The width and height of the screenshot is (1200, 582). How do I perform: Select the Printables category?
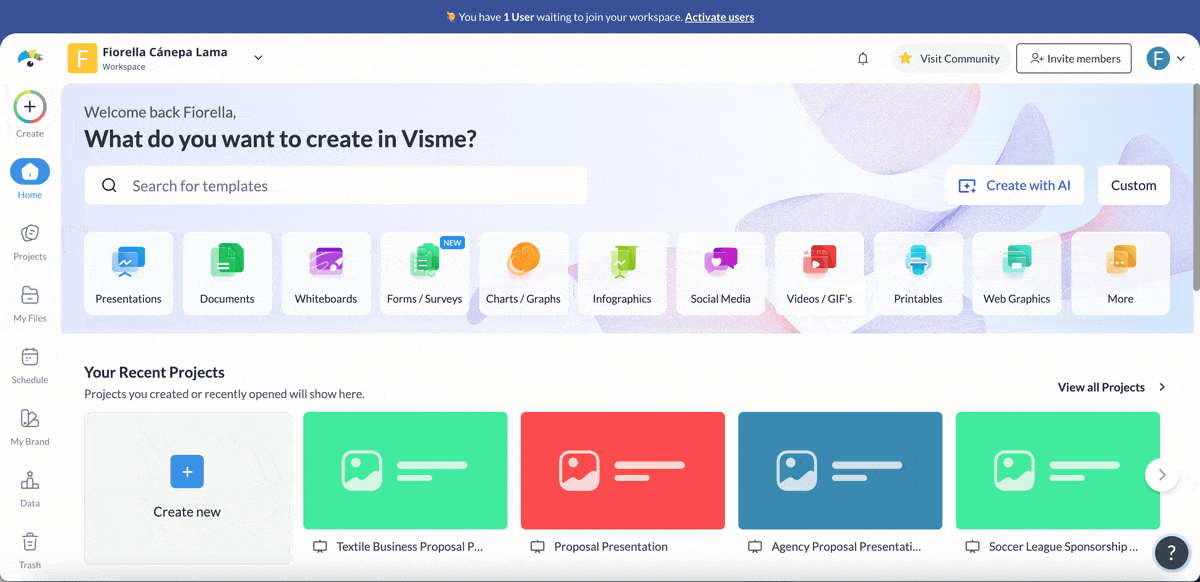(x=918, y=273)
